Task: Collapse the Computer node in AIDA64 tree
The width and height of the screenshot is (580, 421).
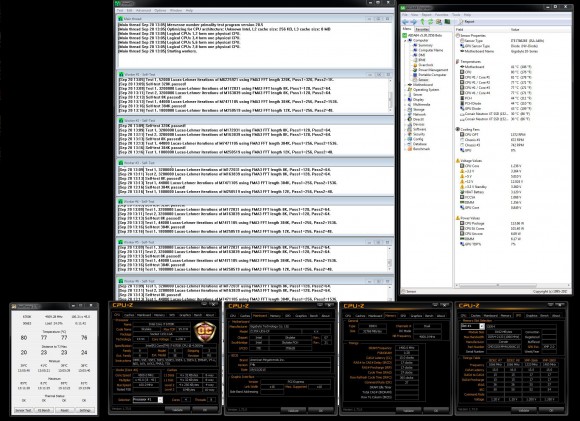Action: tap(405, 40)
